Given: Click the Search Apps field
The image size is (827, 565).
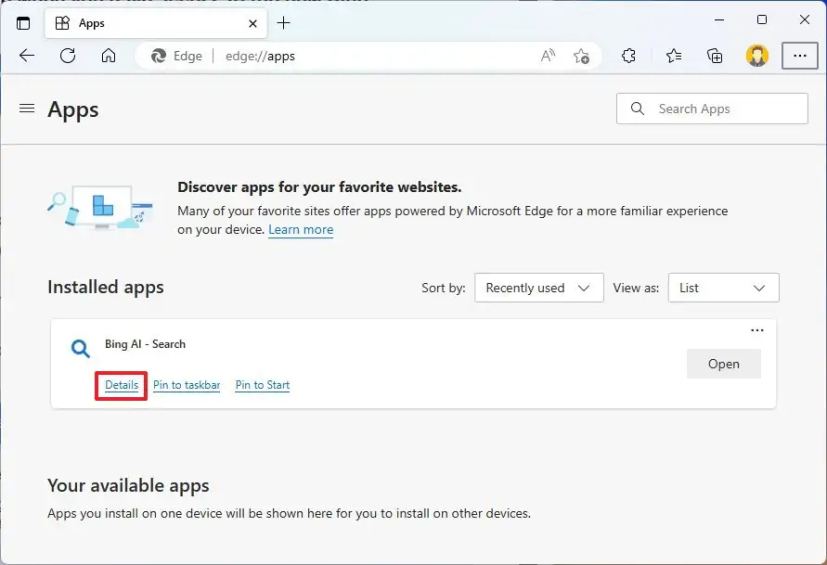Looking at the screenshot, I should coord(712,109).
